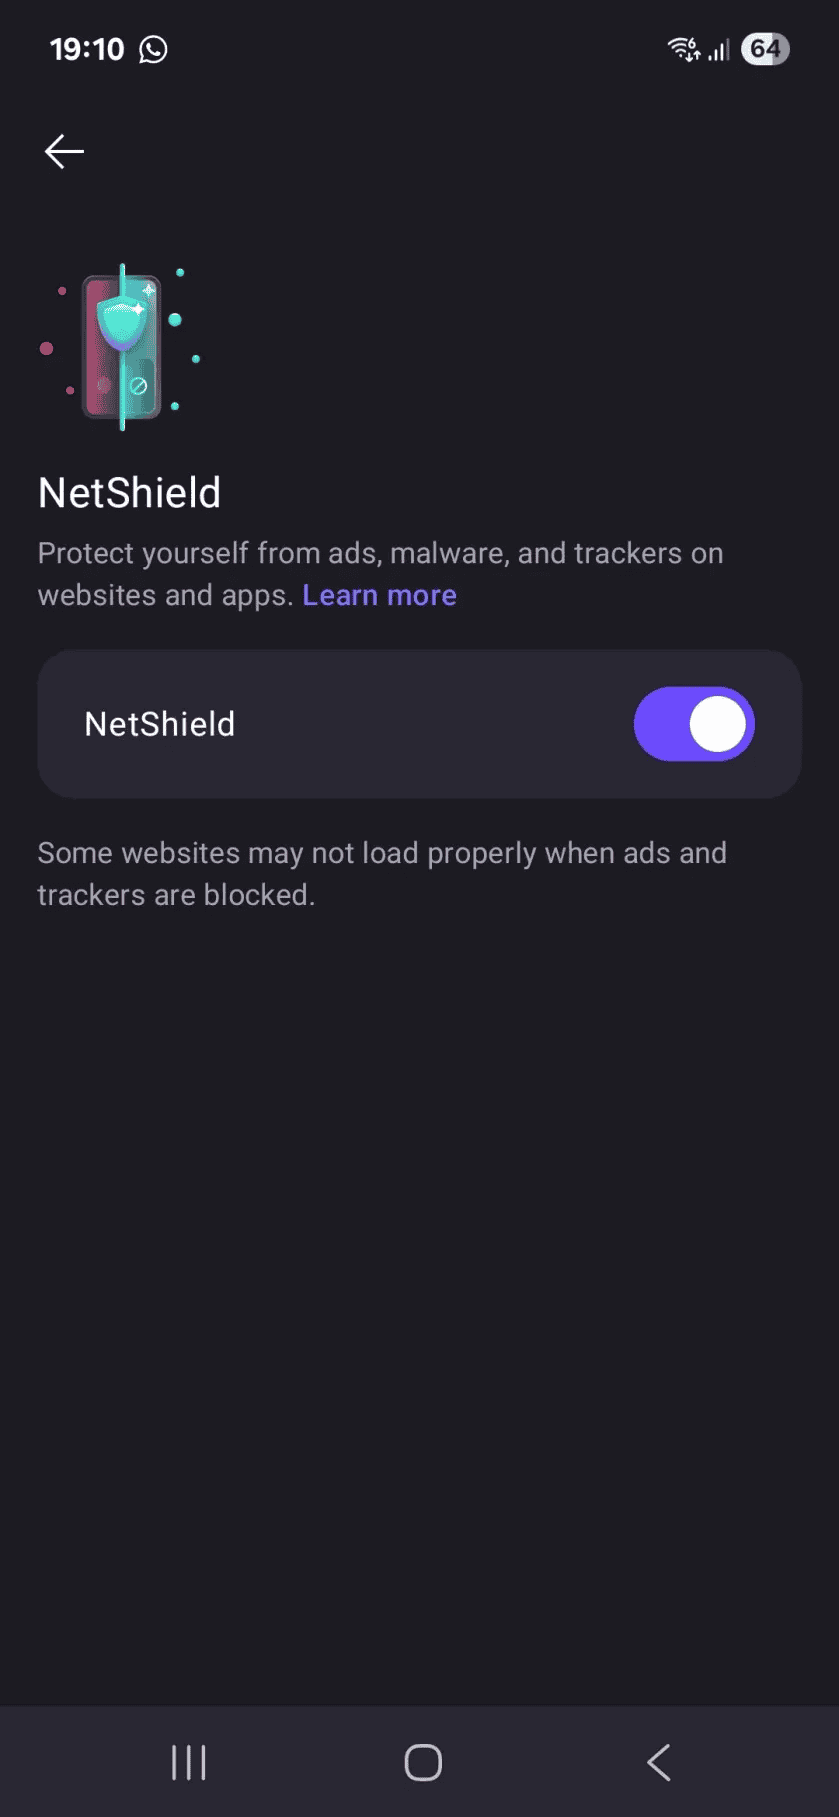Click the NetShield setting row
The width and height of the screenshot is (839, 1817).
point(419,723)
